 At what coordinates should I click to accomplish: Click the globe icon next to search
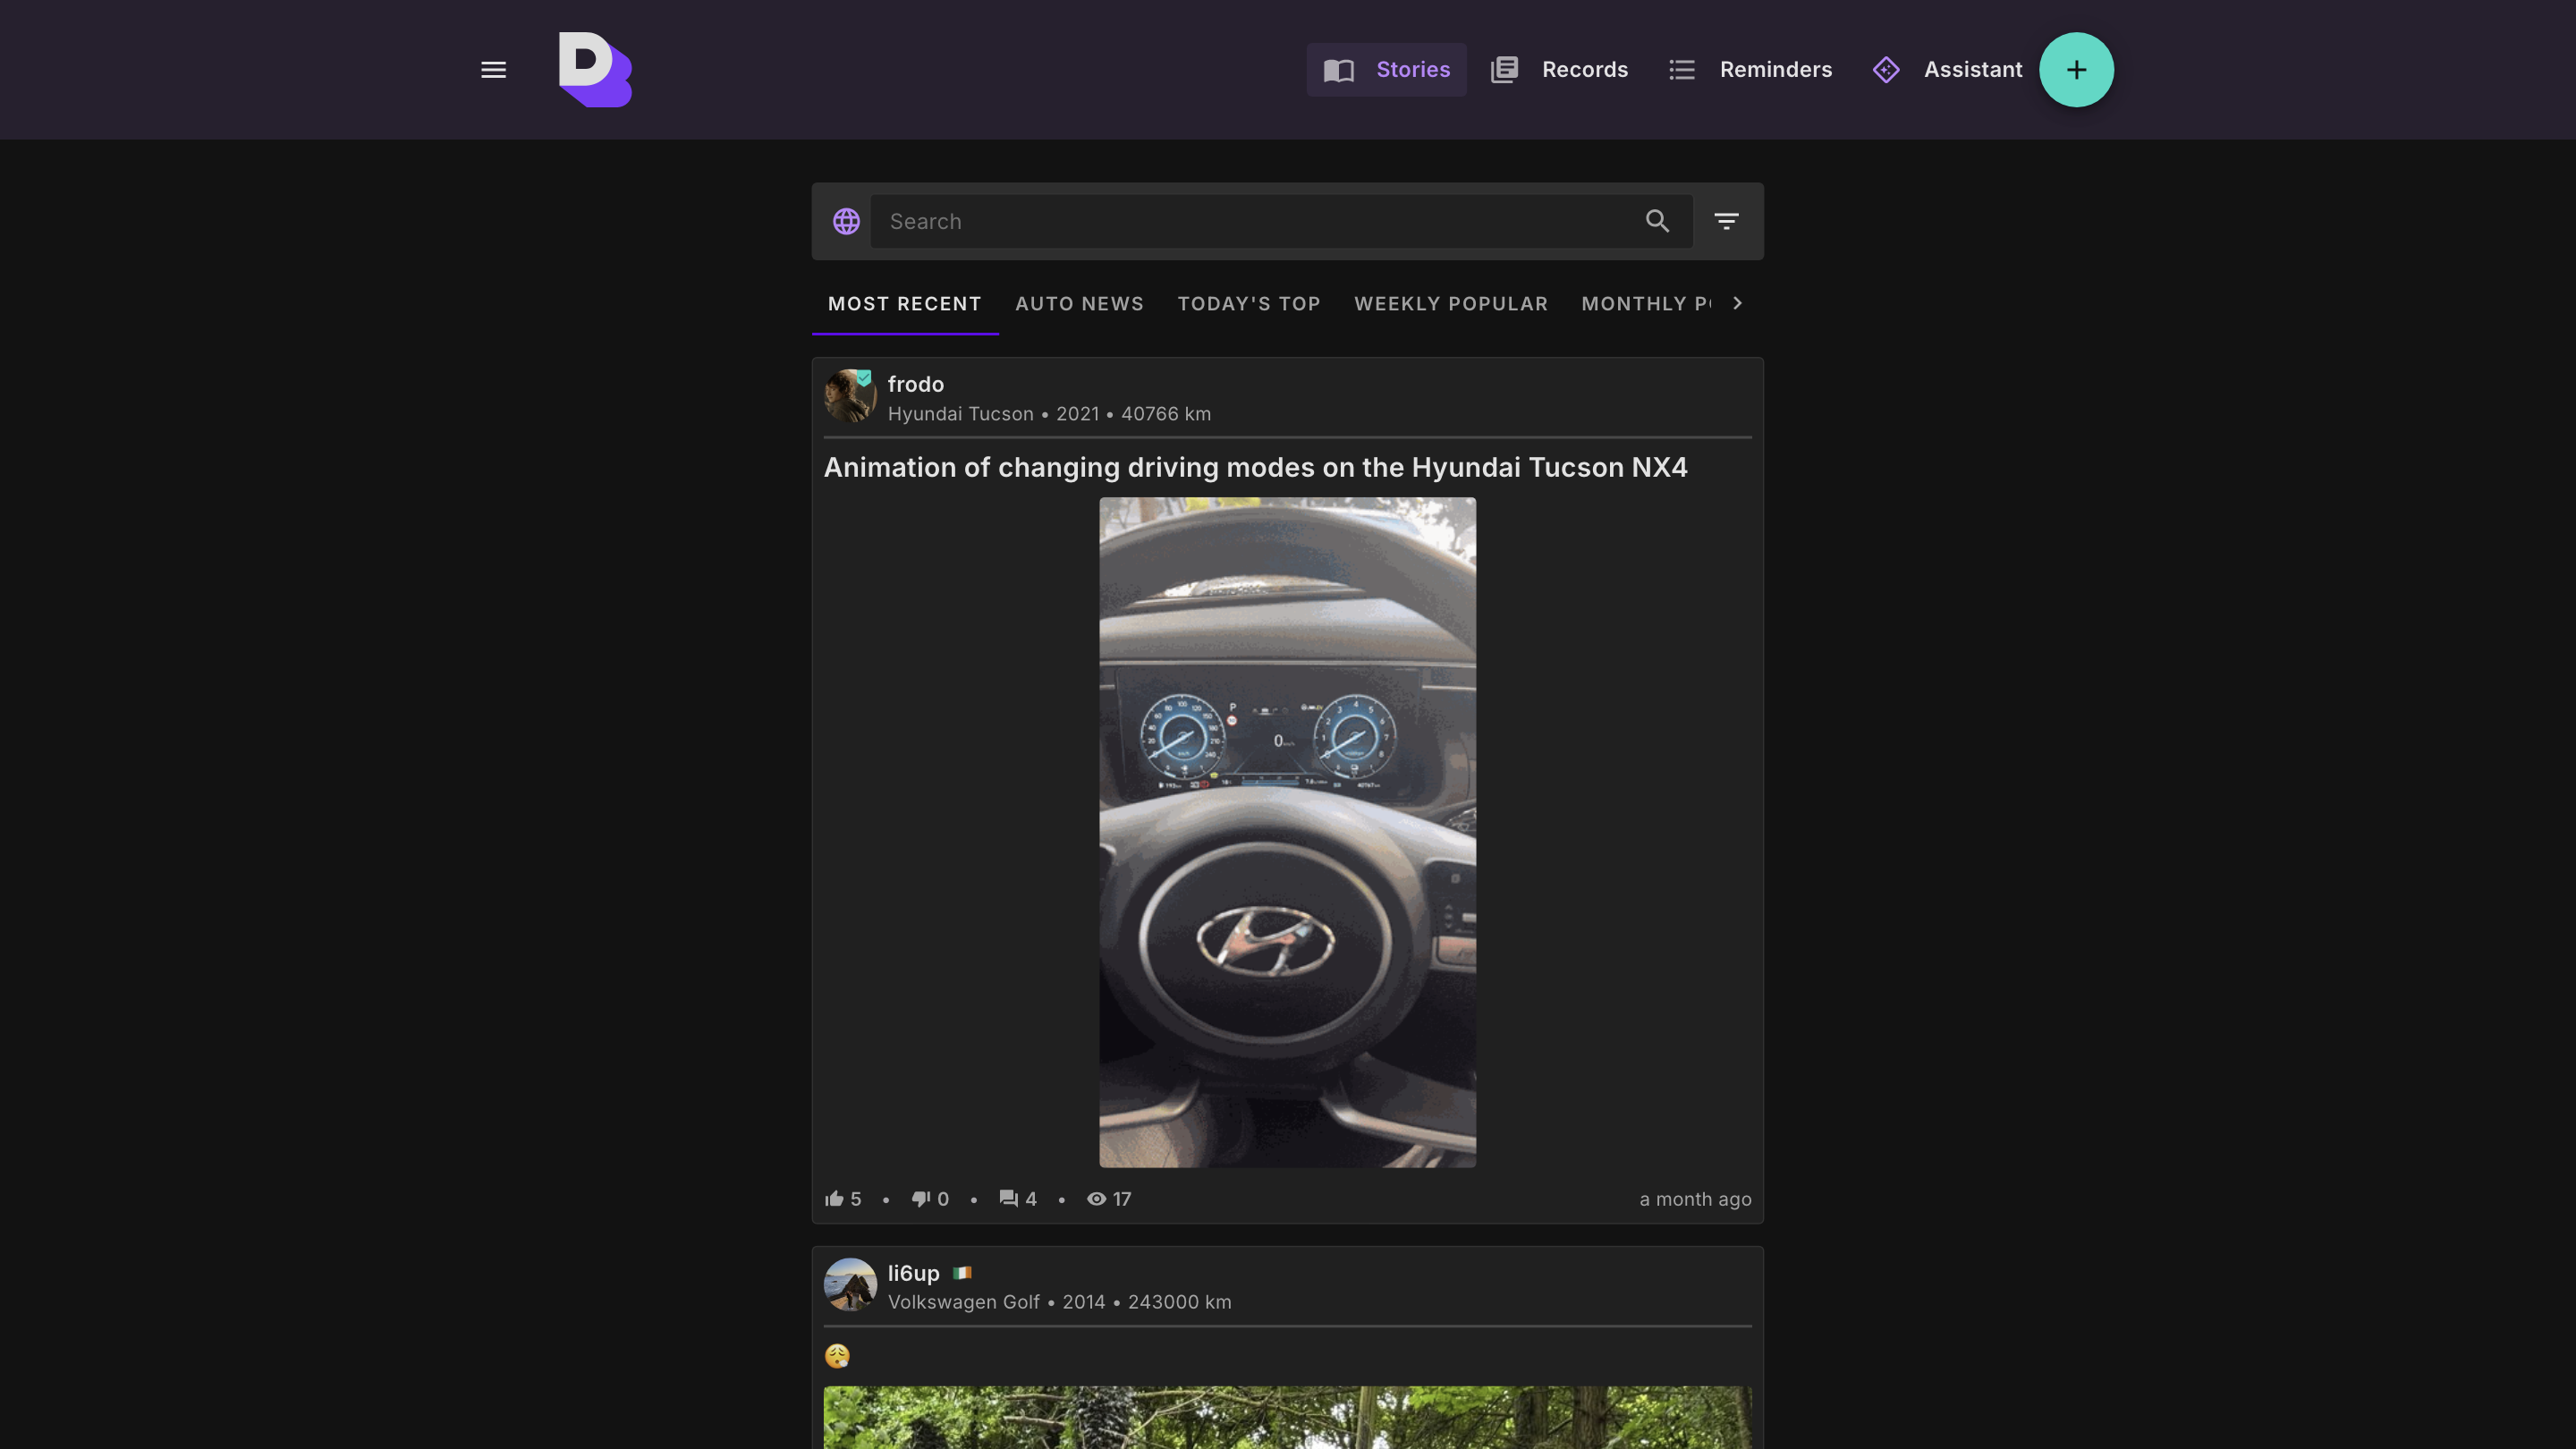pos(846,221)
